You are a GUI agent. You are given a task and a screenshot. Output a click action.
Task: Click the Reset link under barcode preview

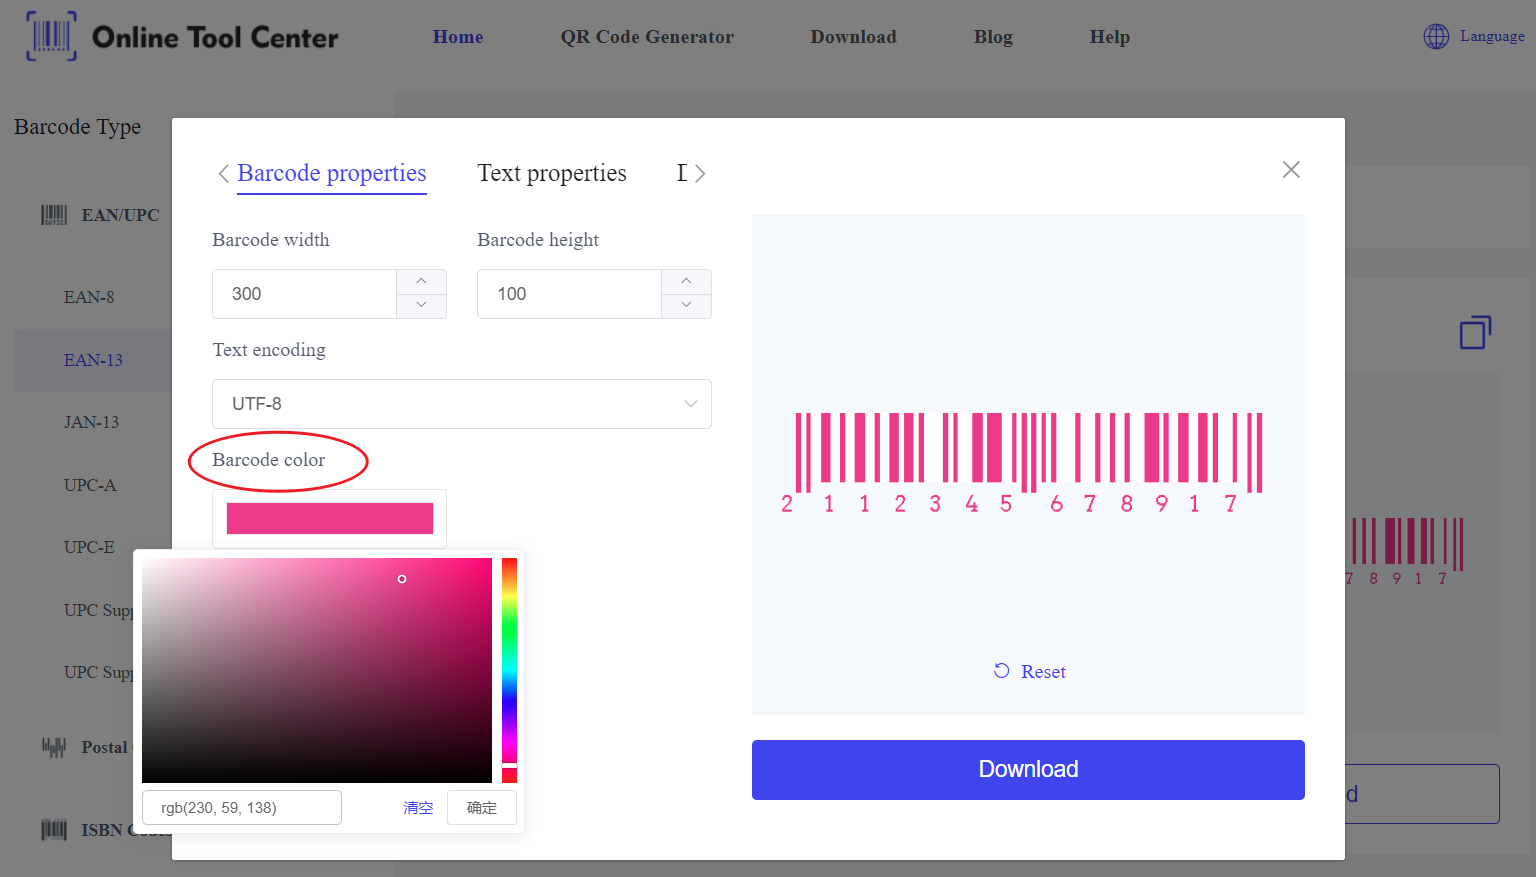click(x=1043, y=672)
